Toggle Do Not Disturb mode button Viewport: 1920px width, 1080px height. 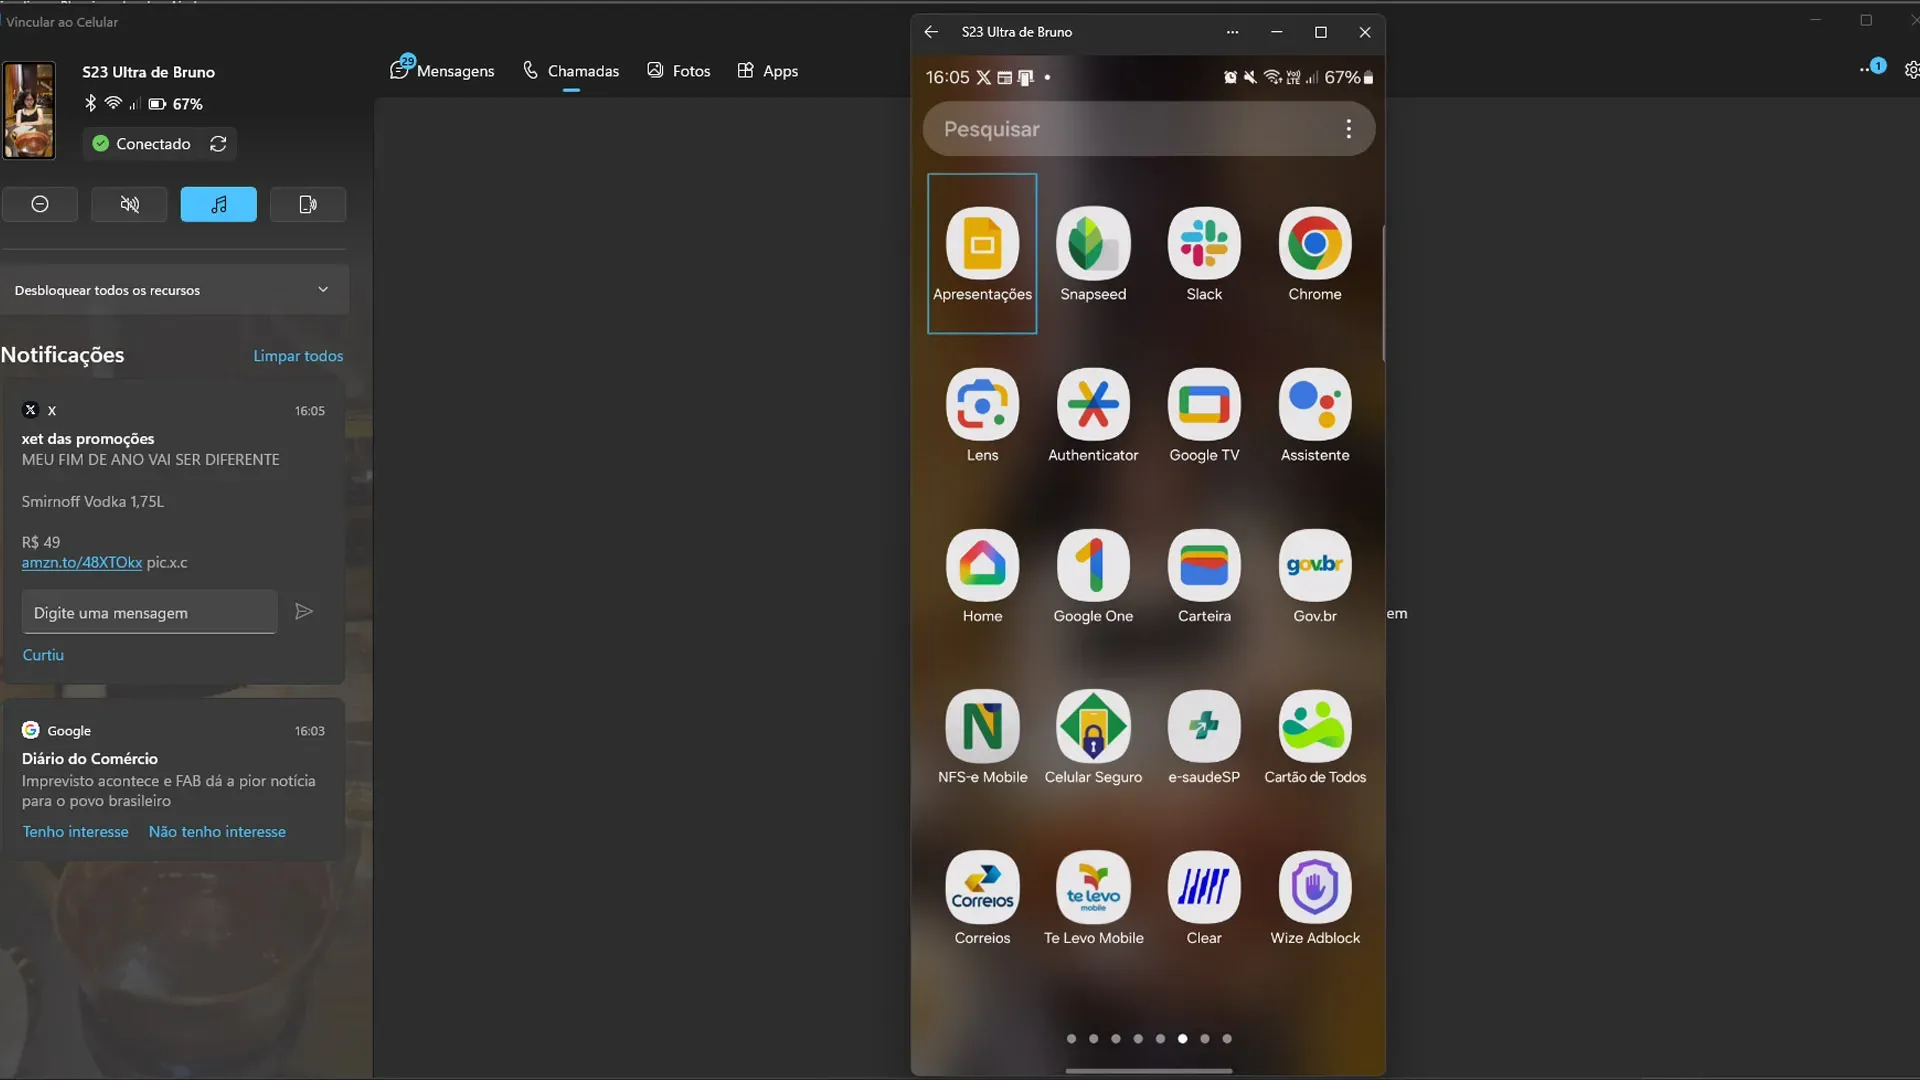(x=40, y=204)
